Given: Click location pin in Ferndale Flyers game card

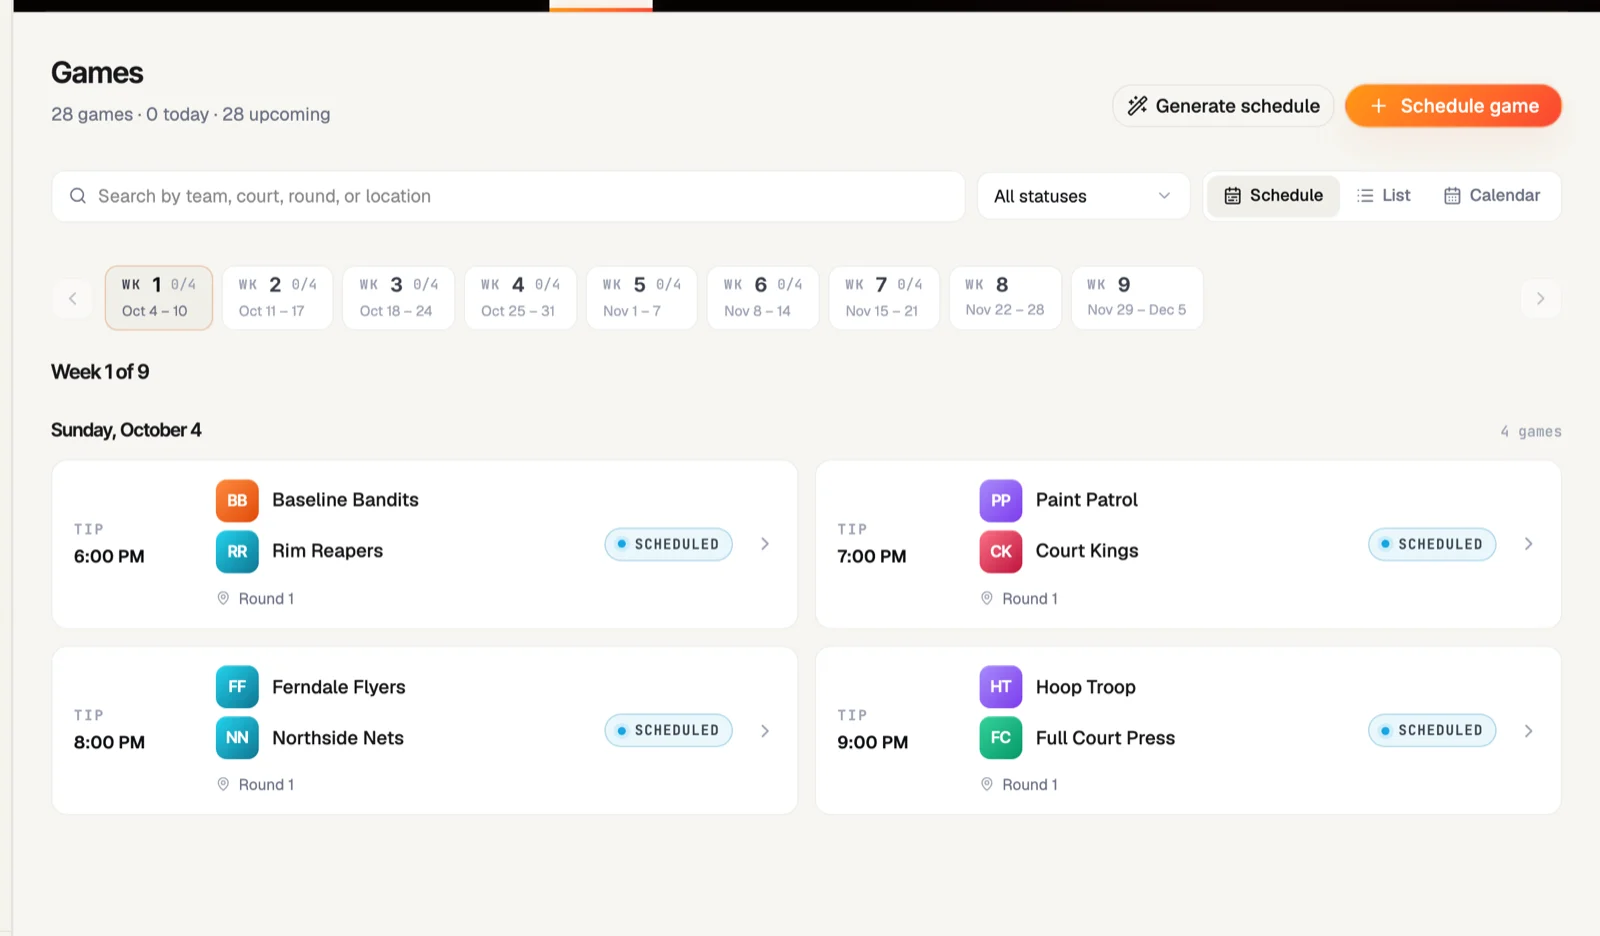Looking at the screenshot, I should [223, 784].
